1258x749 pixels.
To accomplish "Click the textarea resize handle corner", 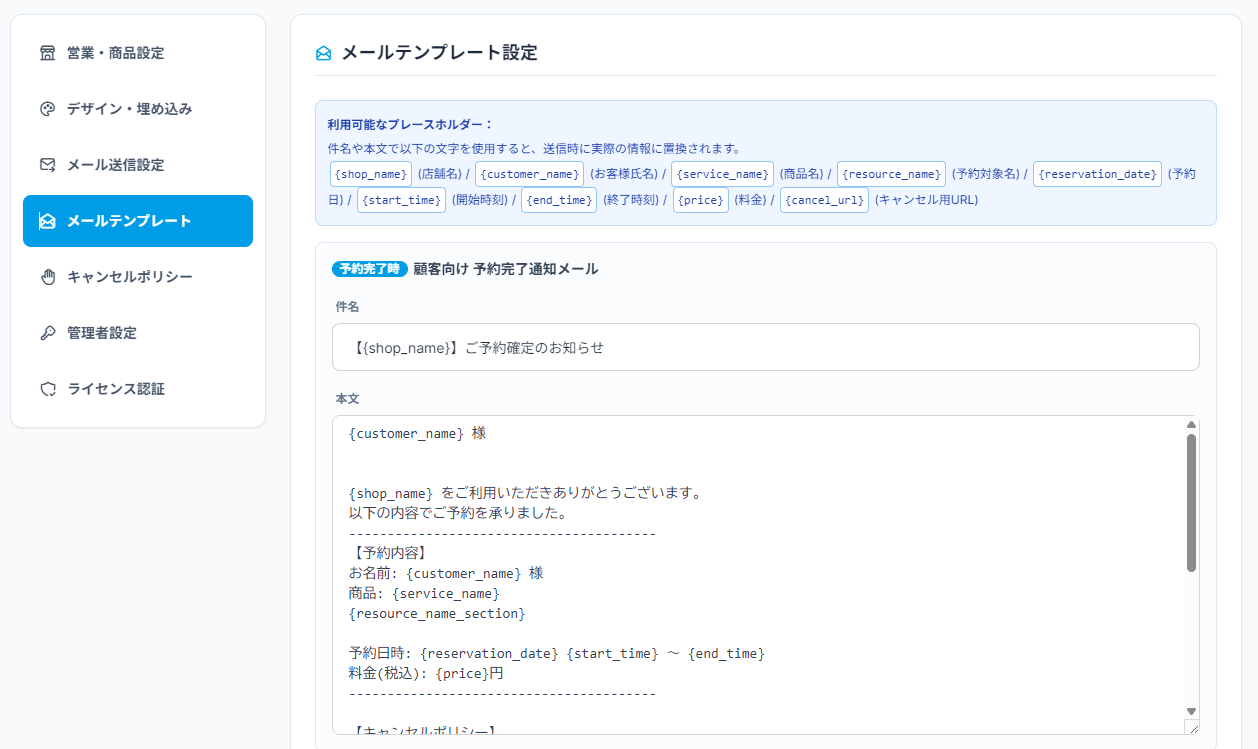I will click(1191, 727).
